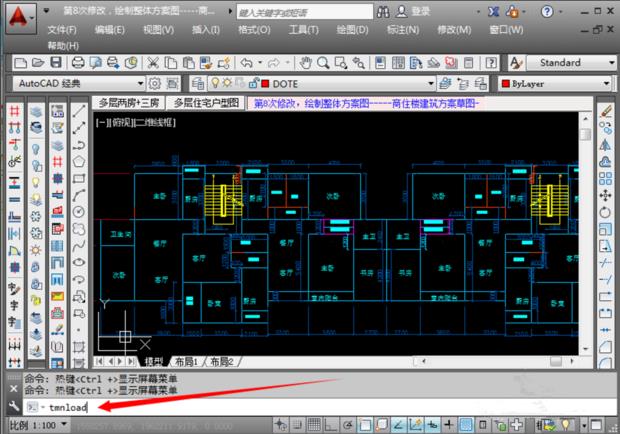The width and height of the screenshot is (620, 434).
Task: Switch to 多层住宅户型图 drawing tab
Action: [x=206, y=103]
